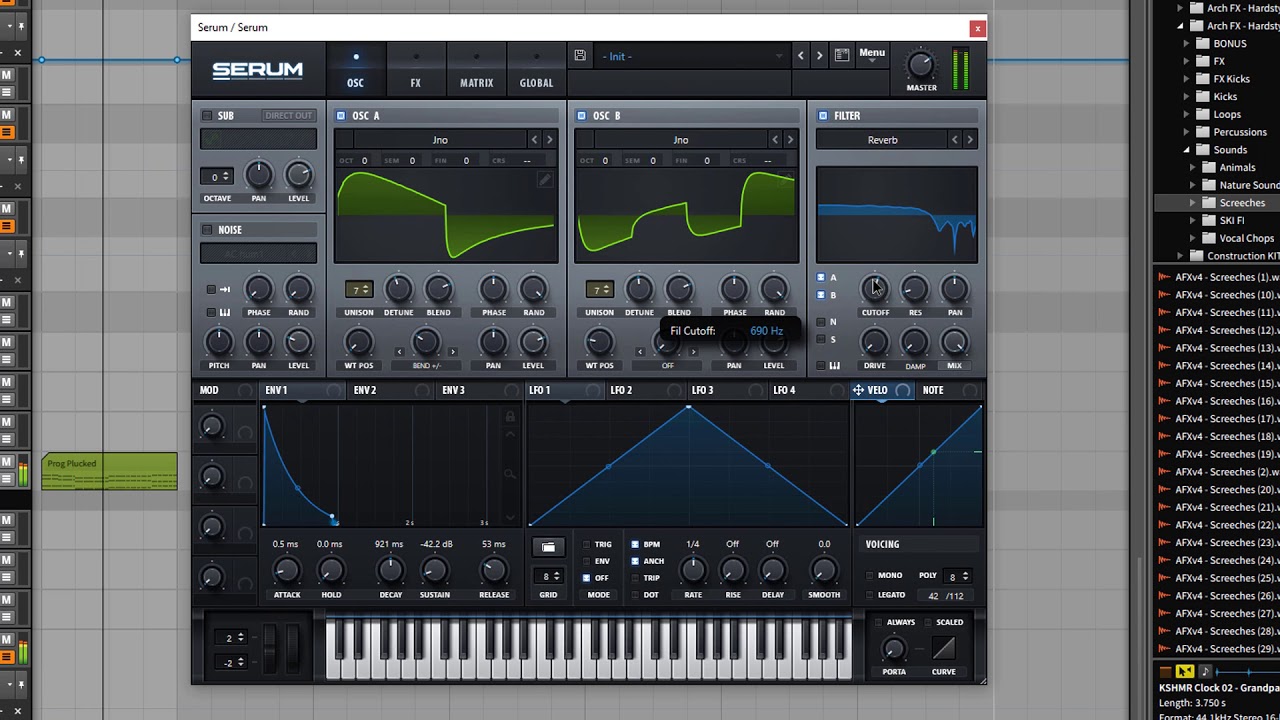Expand the Animals folder in the browser
1280x720 pixels.
pyautogui.click(x=1193, y=168)
